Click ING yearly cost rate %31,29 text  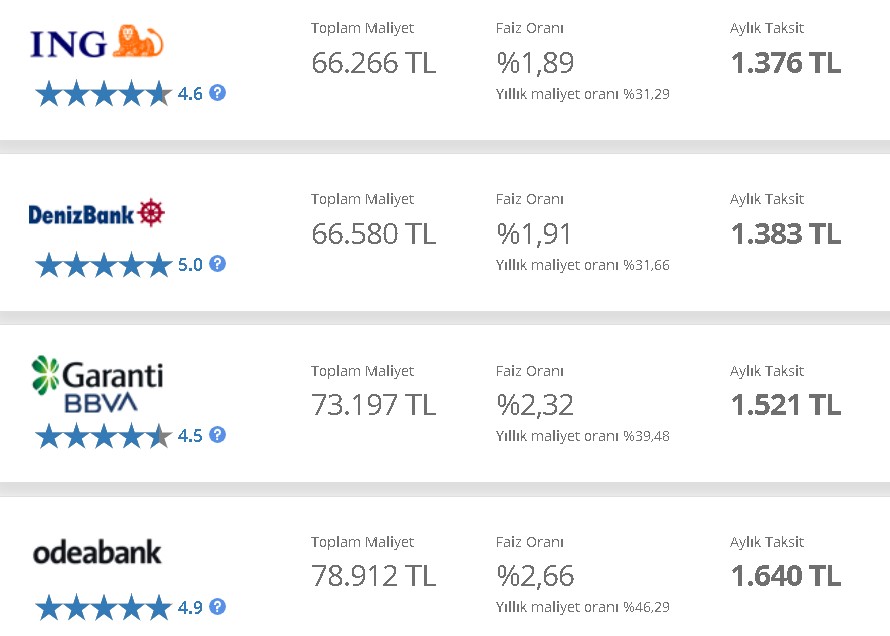click(x=582, y=94)
